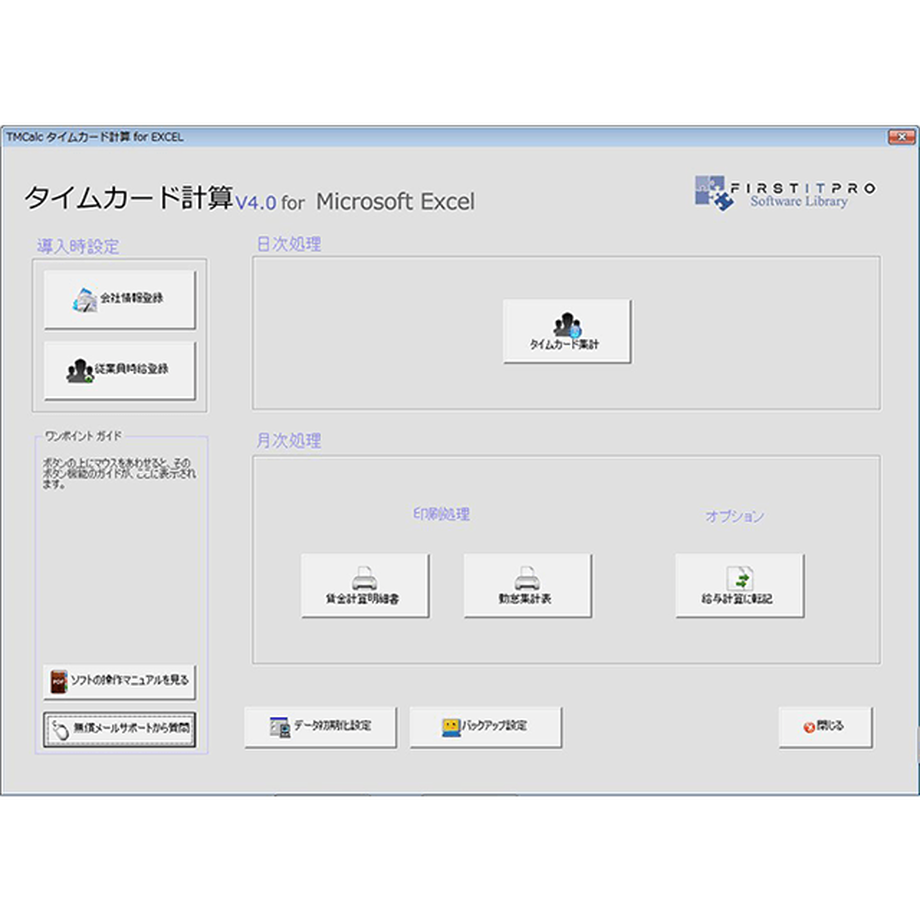Click the 月次処理 section heading

[x=289, y=440]
